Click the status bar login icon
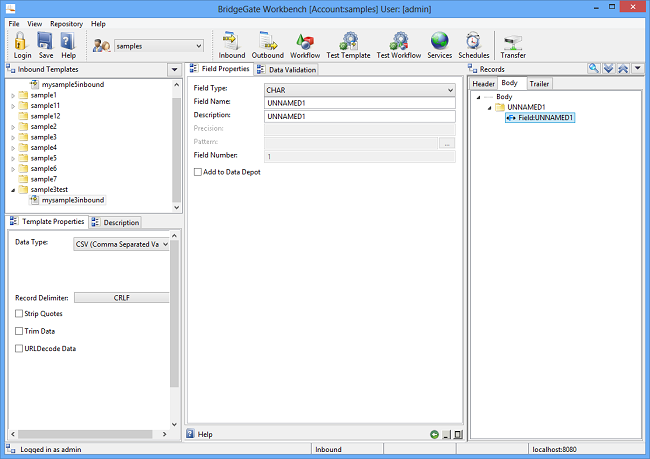The height and width of the screenshot is (459, 650). [x=11, y=449]
